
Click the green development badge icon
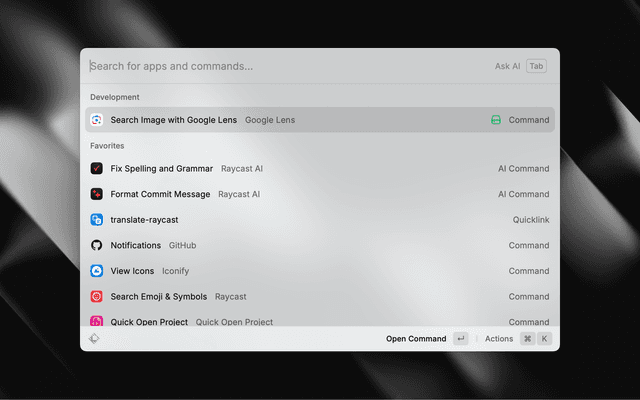496,120
